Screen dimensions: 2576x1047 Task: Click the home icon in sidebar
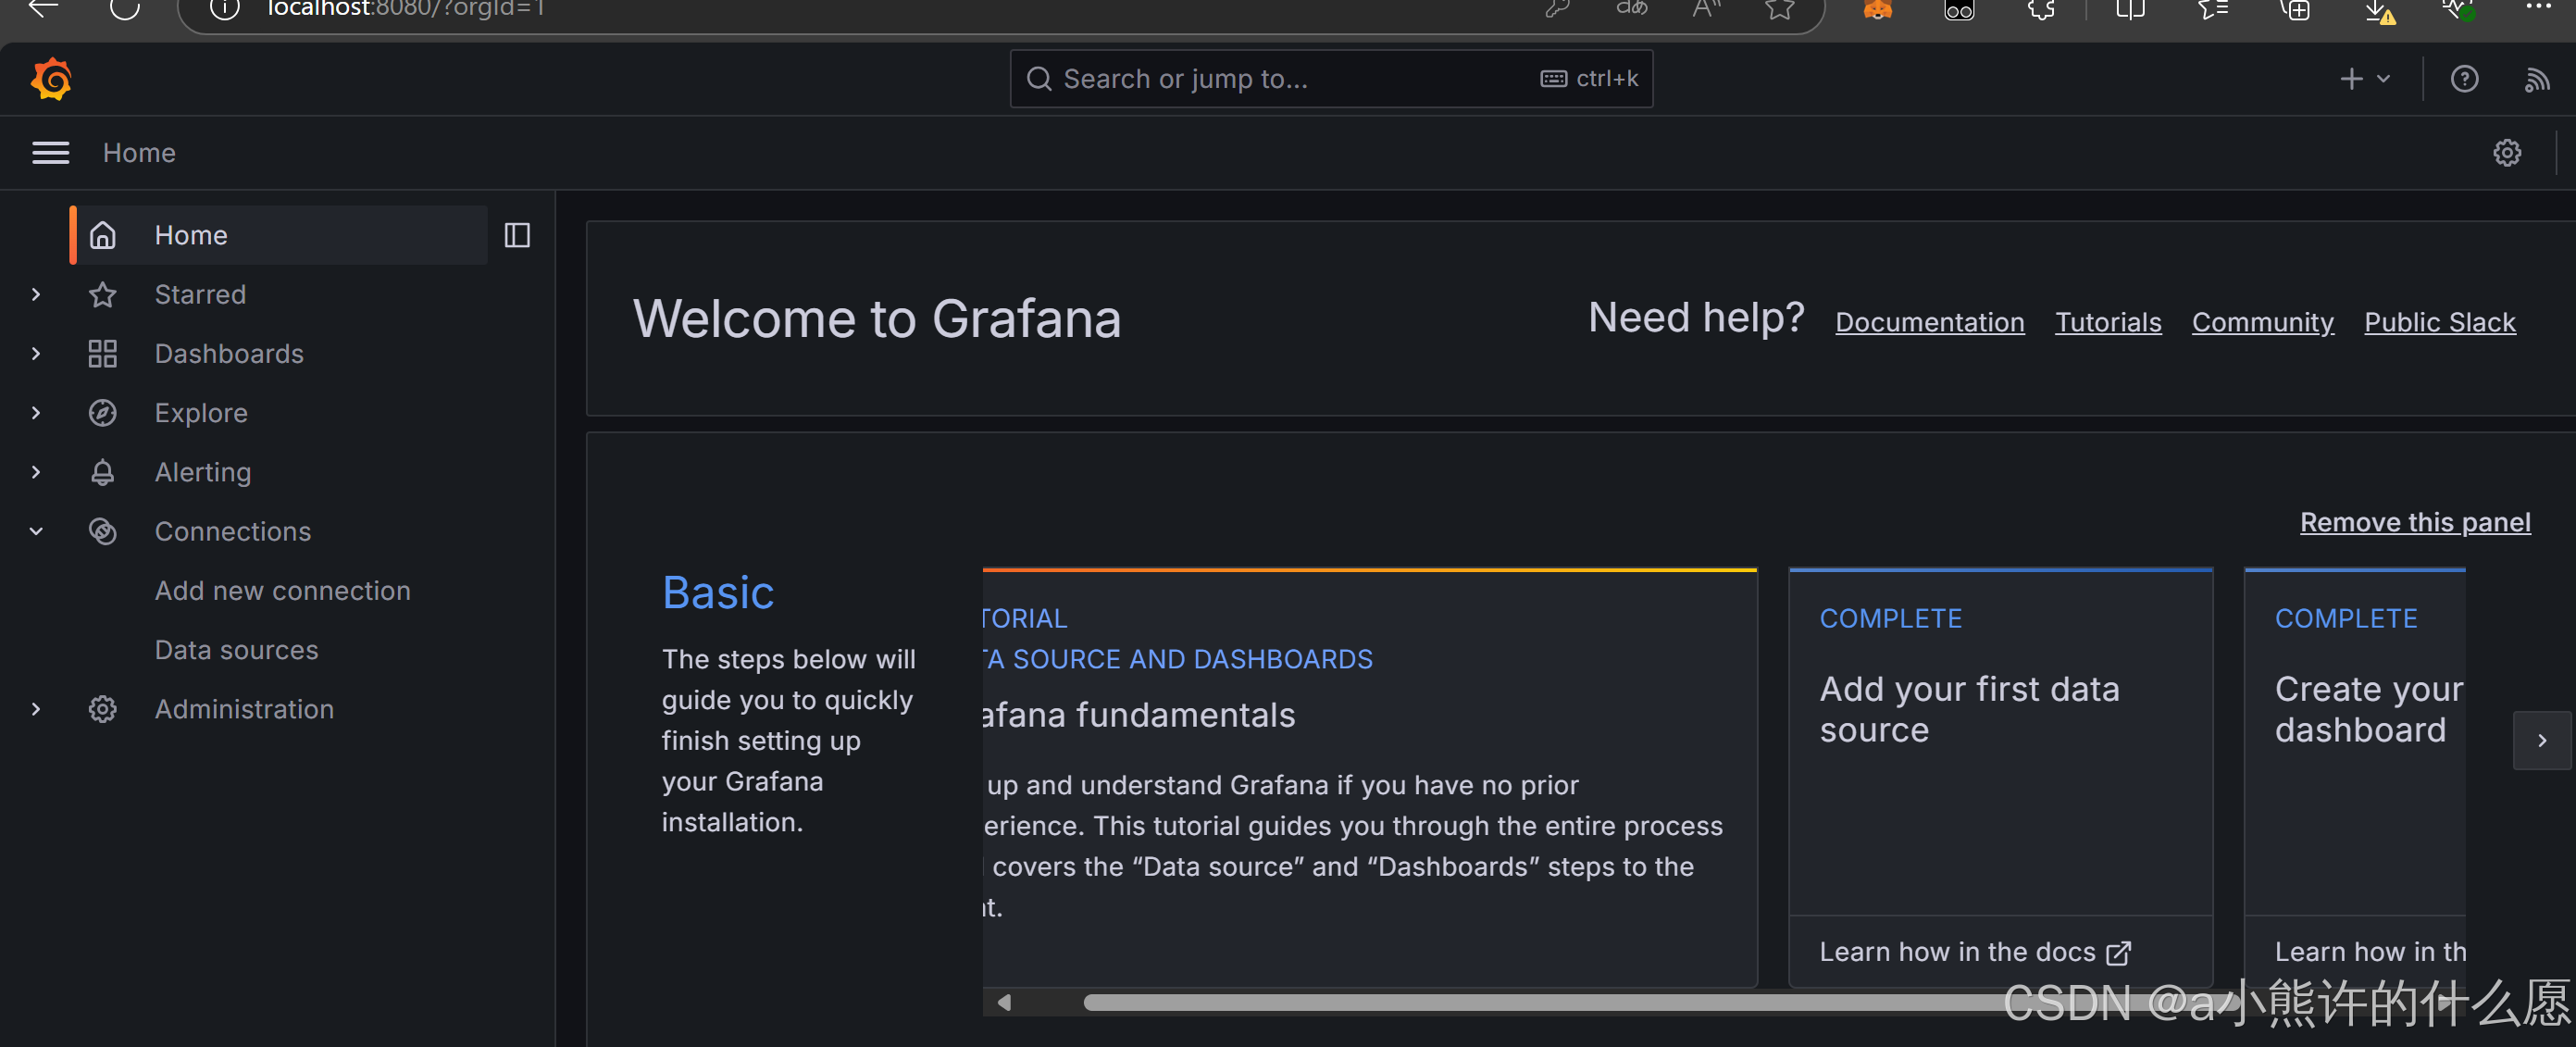click(x=103, y=235)
